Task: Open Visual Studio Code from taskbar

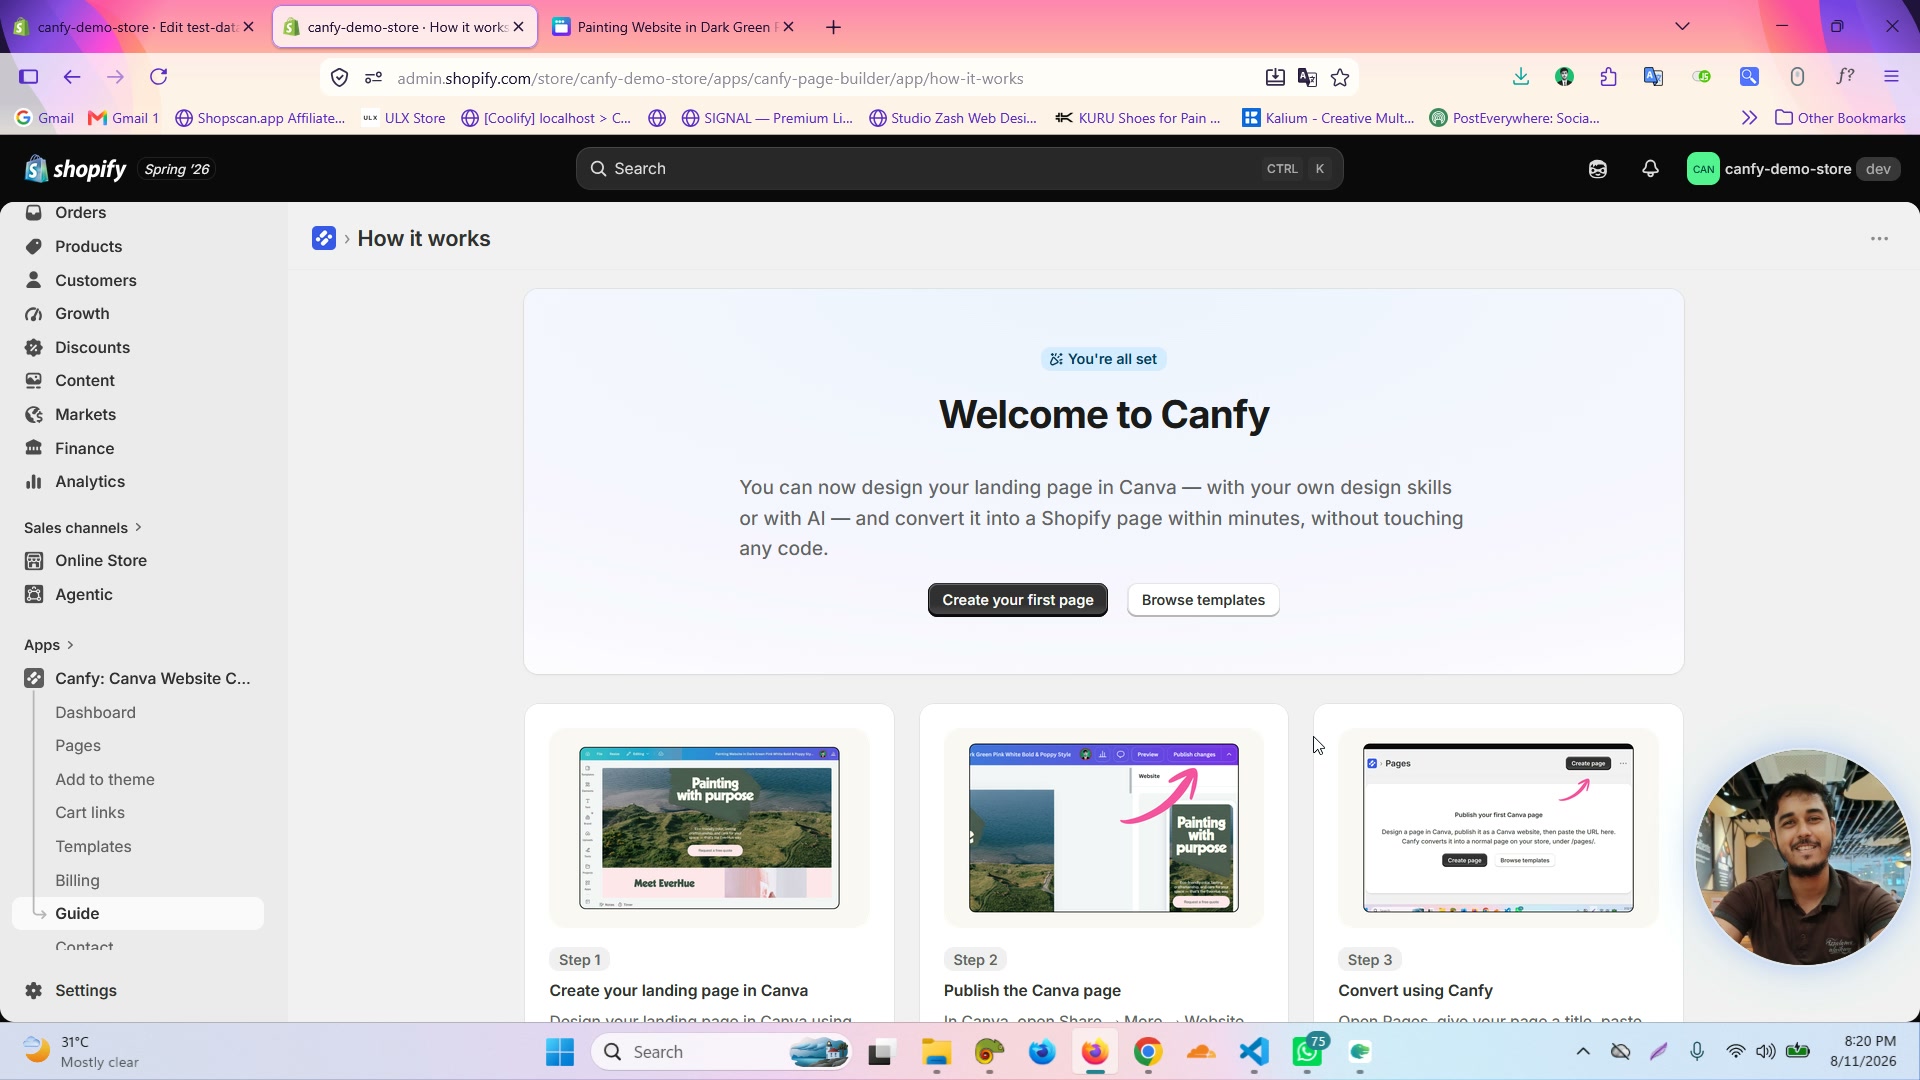Action: pyautogui.click(x=1253, y=1052)
